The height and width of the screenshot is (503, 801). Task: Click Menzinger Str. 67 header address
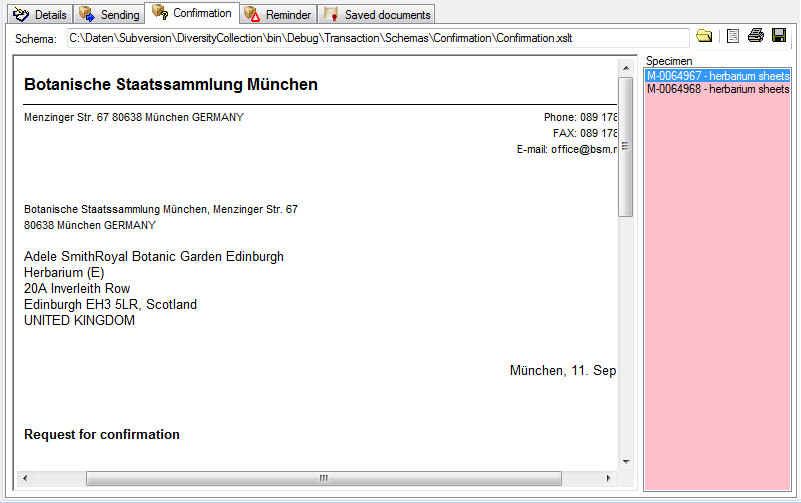(134, 117)
